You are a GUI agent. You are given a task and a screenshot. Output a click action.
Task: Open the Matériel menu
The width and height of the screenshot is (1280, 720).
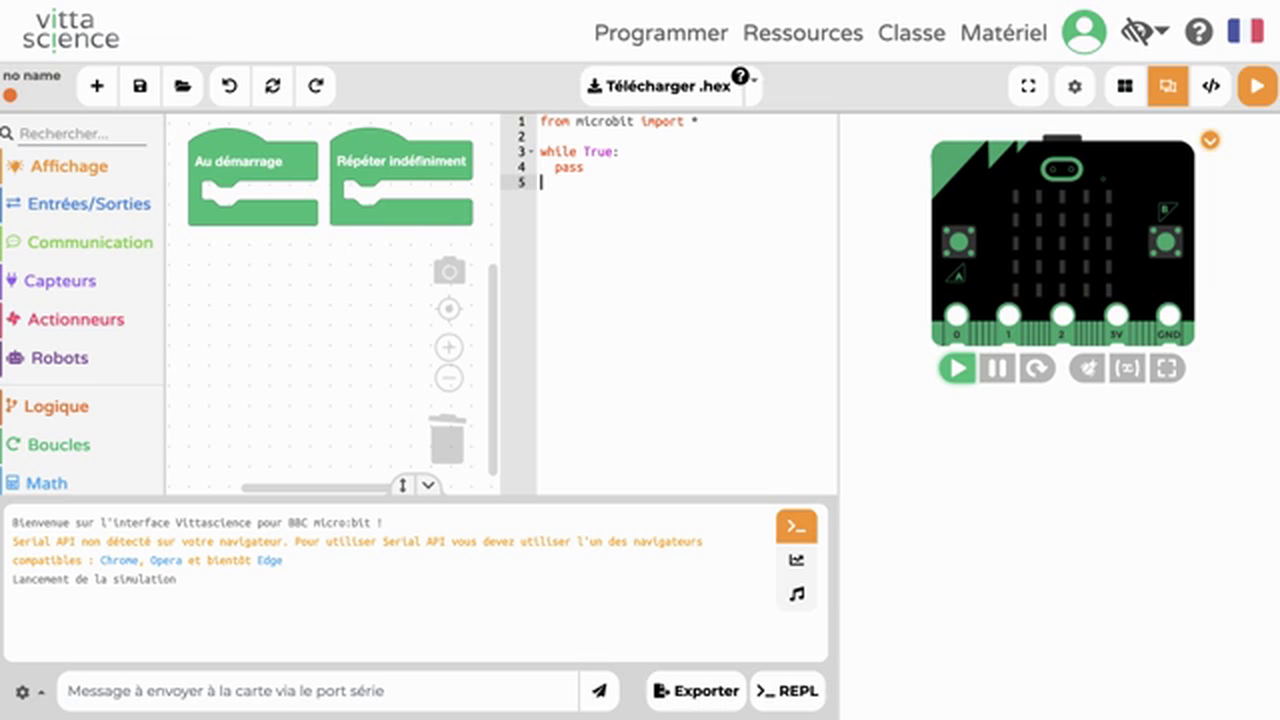[1003, 32]
